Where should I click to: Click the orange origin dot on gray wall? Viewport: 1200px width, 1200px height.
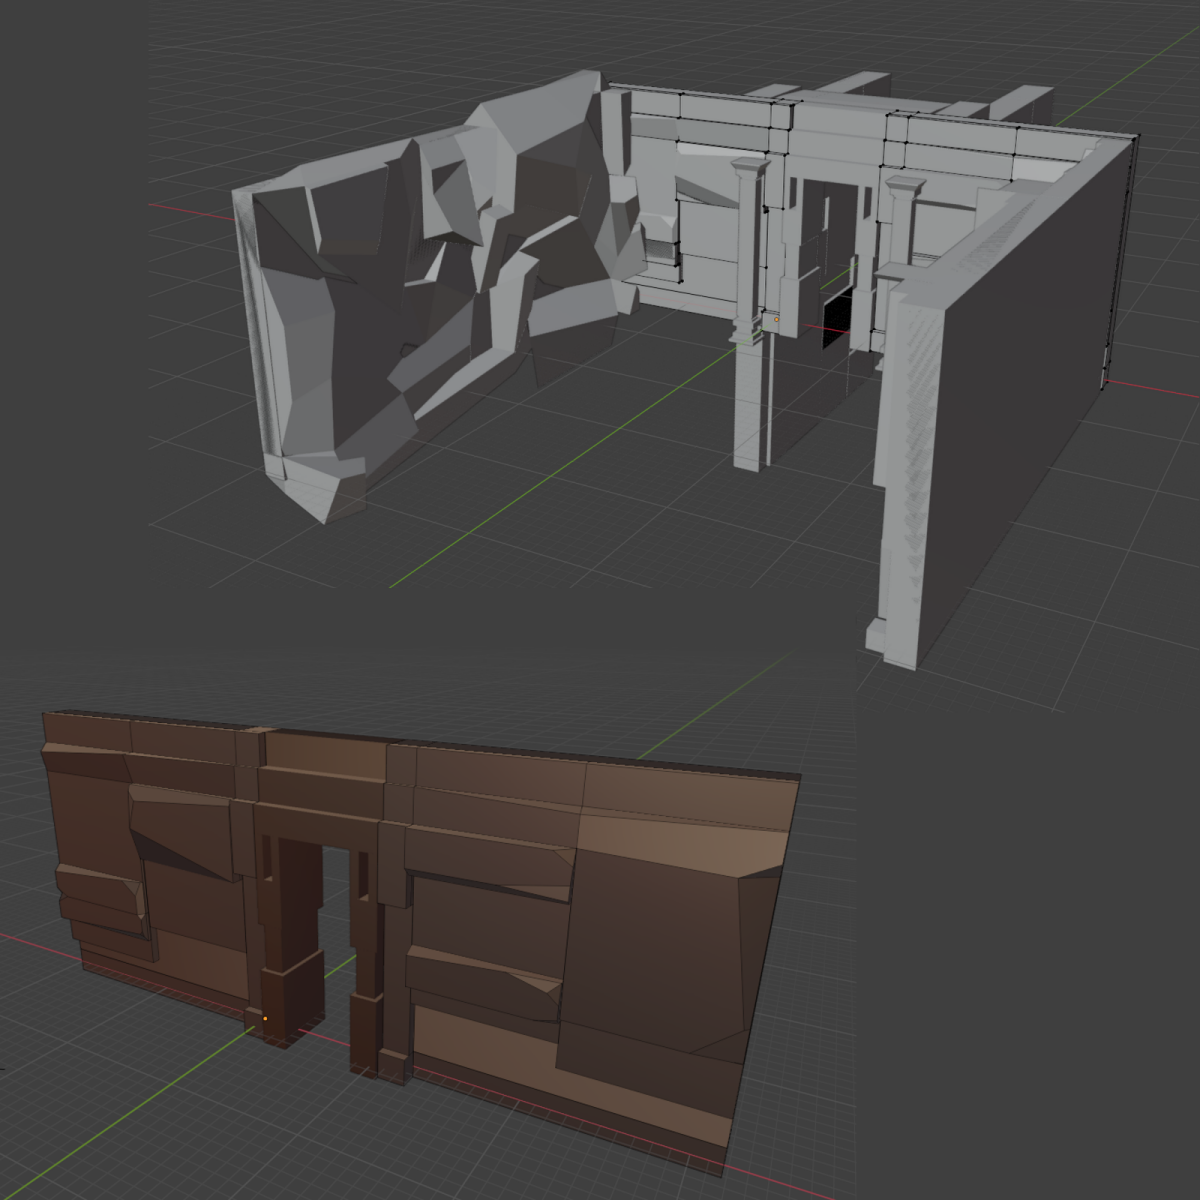point(776,319)
